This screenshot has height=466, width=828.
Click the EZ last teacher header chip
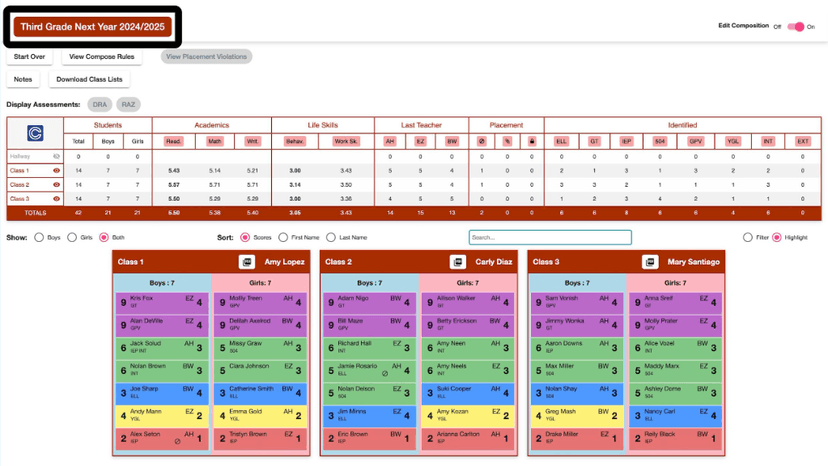click(420, 141)
